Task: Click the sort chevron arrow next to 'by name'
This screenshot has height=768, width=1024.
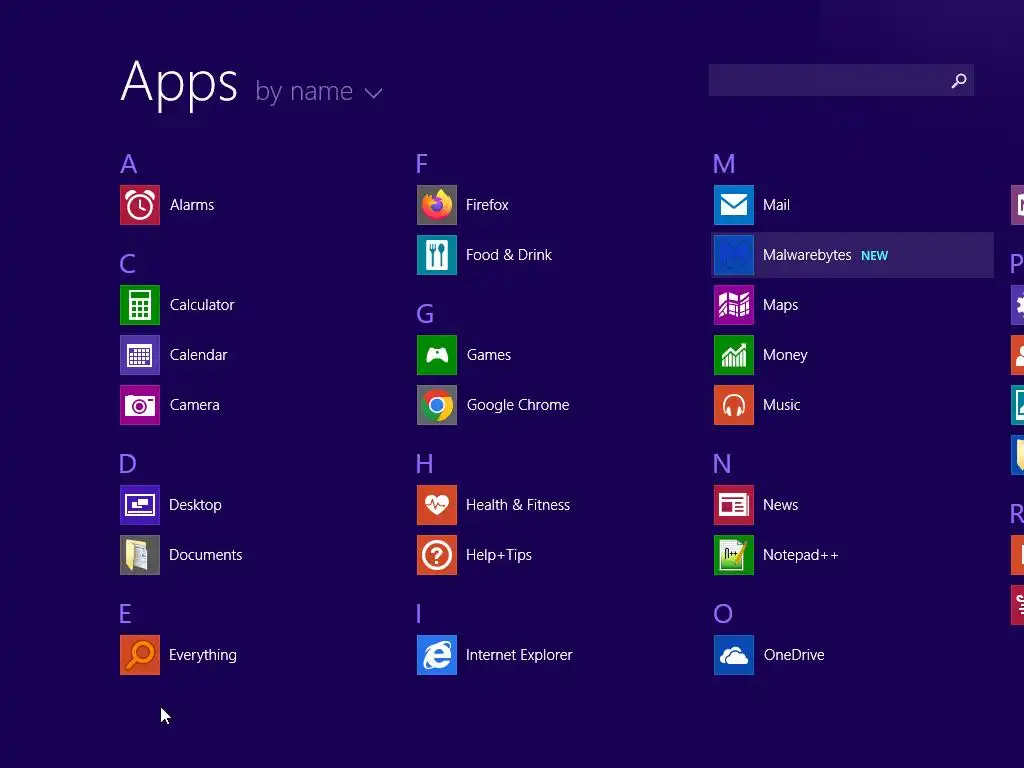Action: [x=374, y=93]
